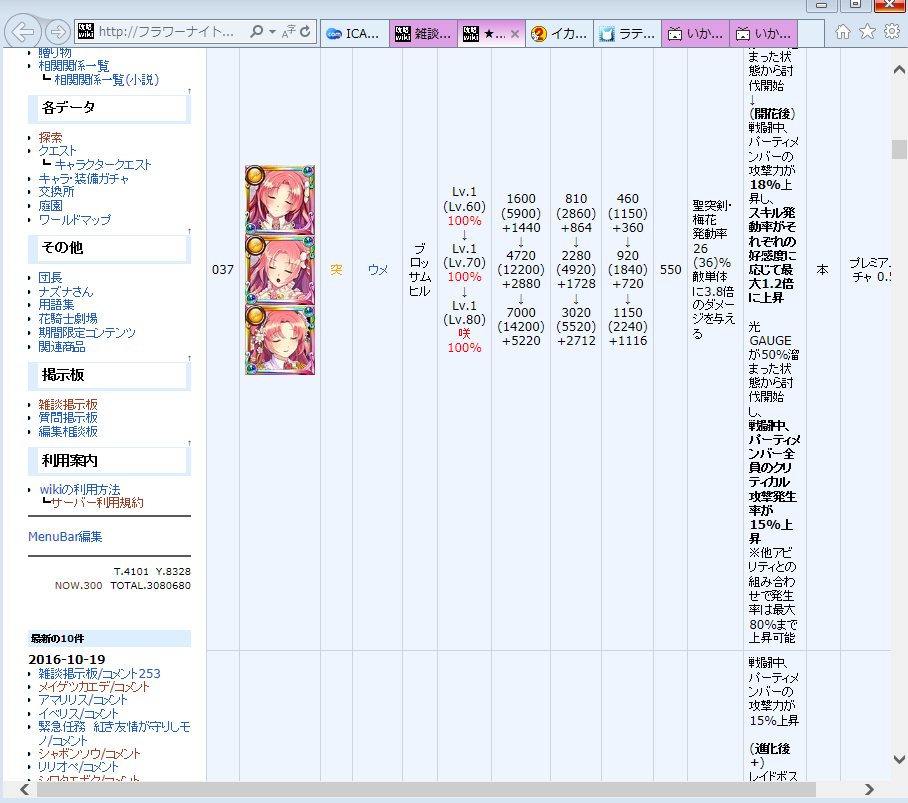
Task: Open the 団長 link
Action: 50,278
